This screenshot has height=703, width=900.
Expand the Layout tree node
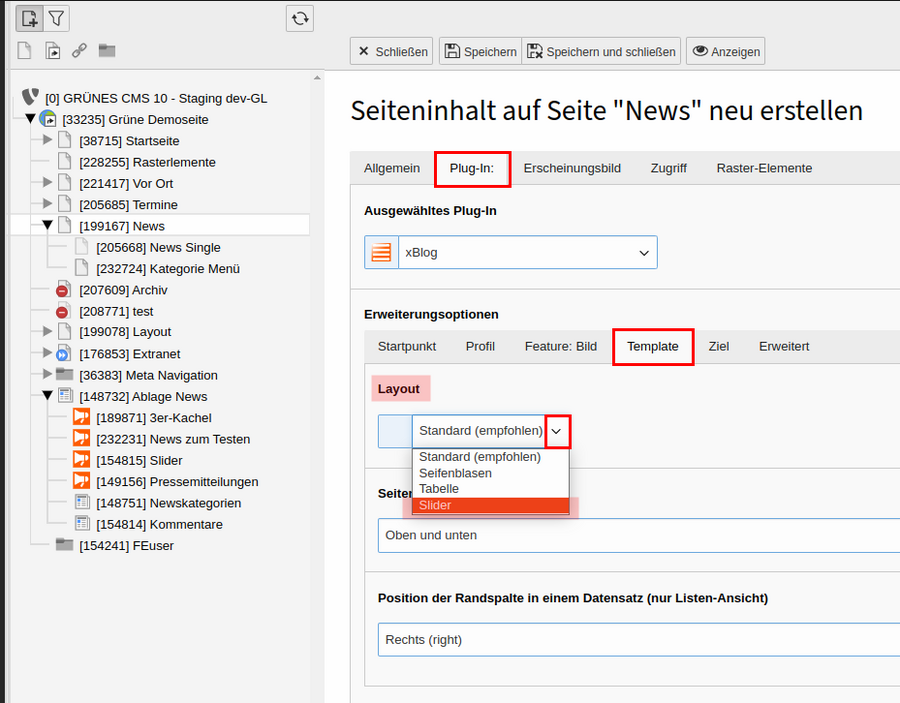coord(48,331)
